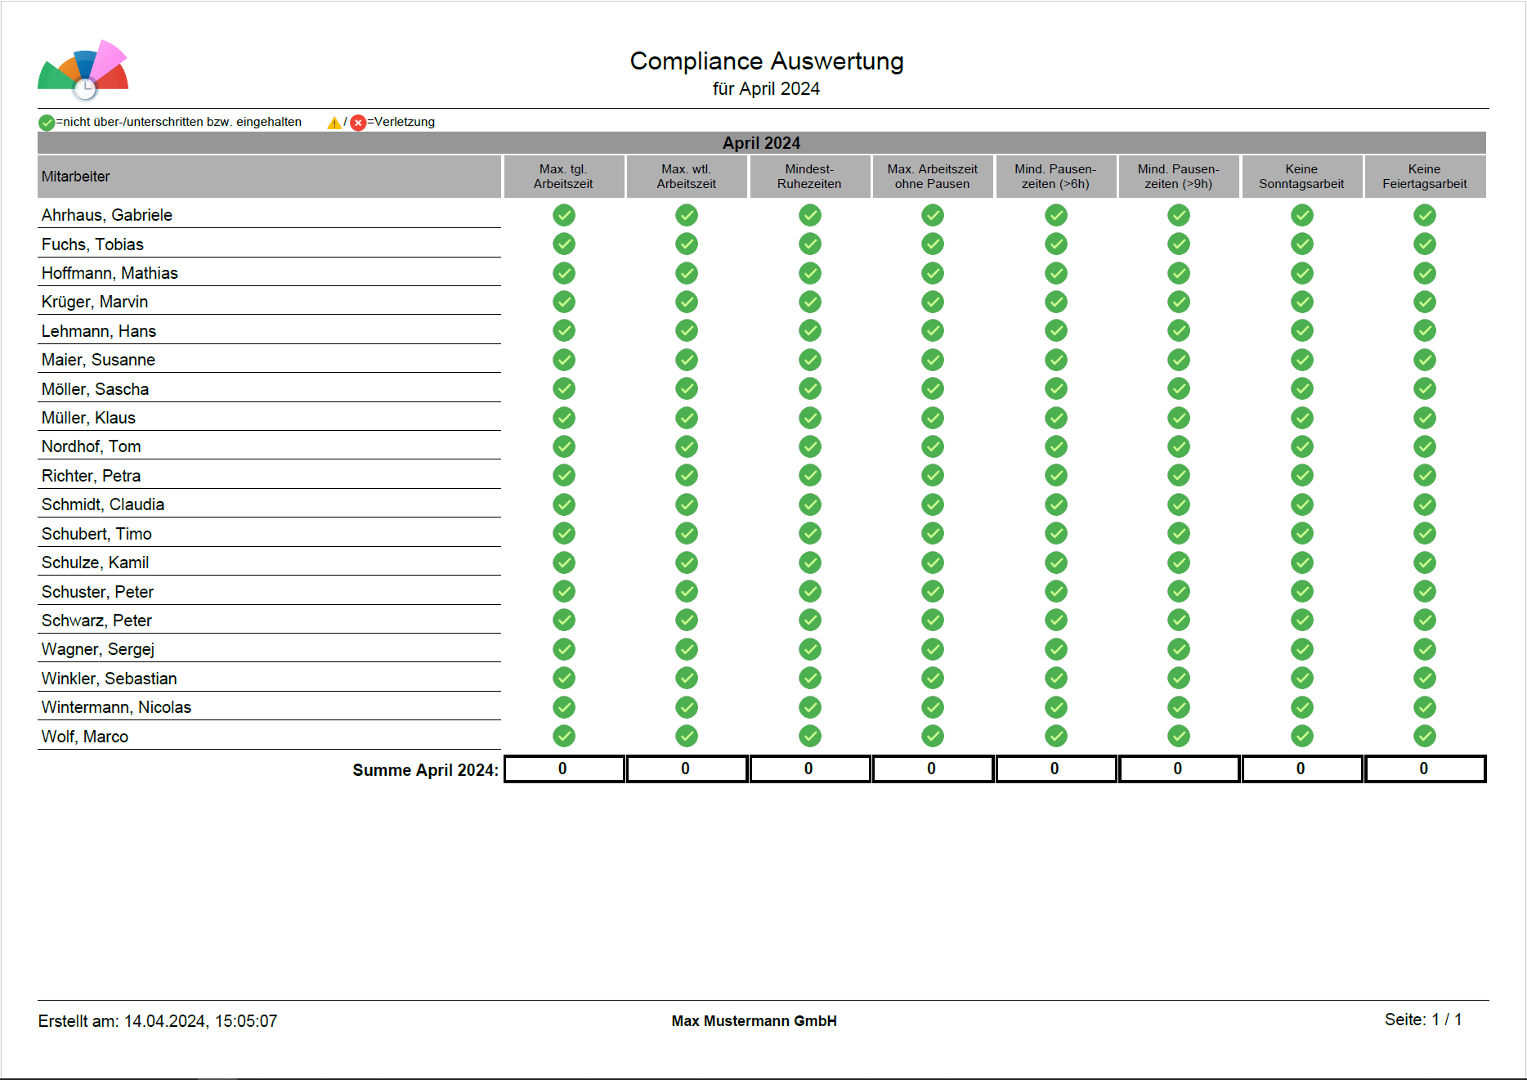Click Fuchs, Tobias's Mind. Pausenzeiten (>9h) checkmark
Screen dimensions: 1527x1080
1178,244
